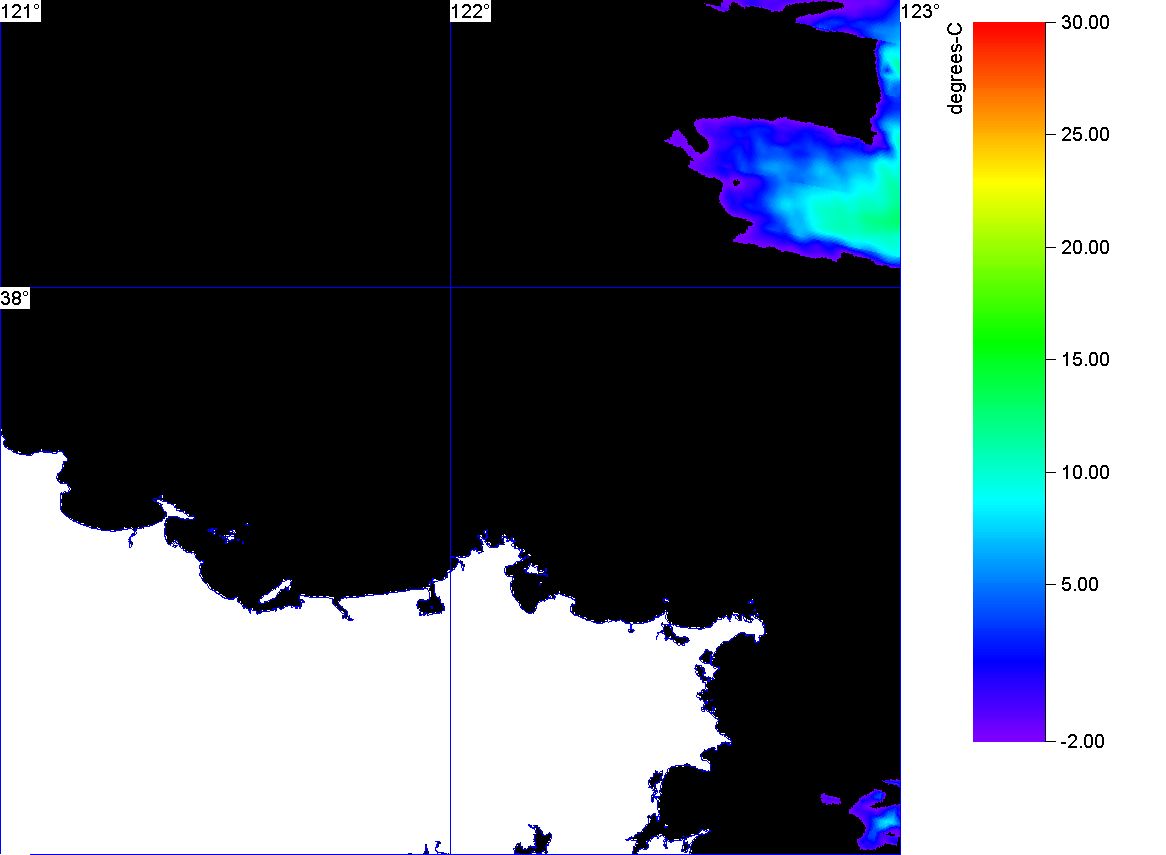This screenshot has height=855, width=1166.
Task: Click the degrees-C axis label
Action: click(956, 68)
